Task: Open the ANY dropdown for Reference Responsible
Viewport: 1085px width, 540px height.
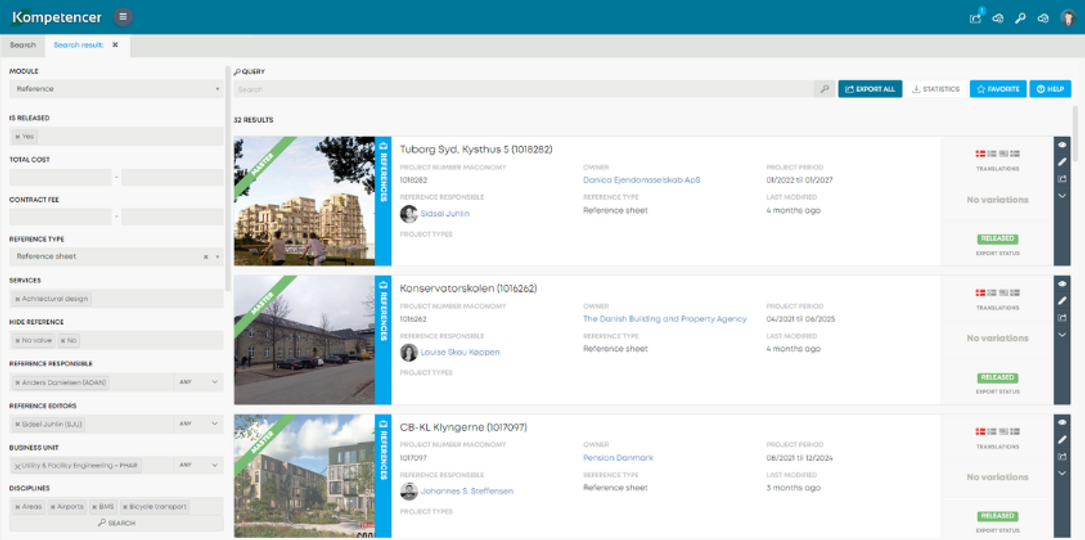Action: pyautogui.click(x=198, y=382)
